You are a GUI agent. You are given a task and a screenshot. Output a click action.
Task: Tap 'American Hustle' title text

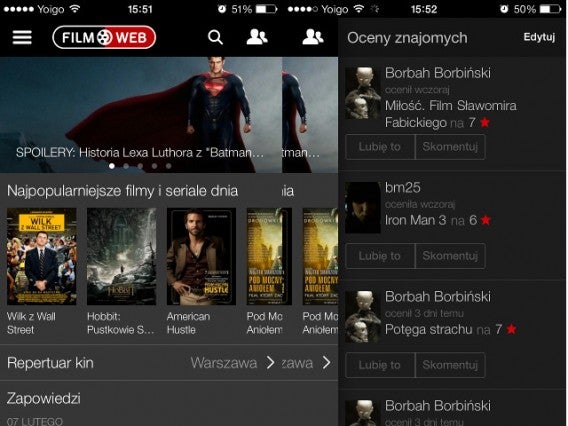coord(188,323)
